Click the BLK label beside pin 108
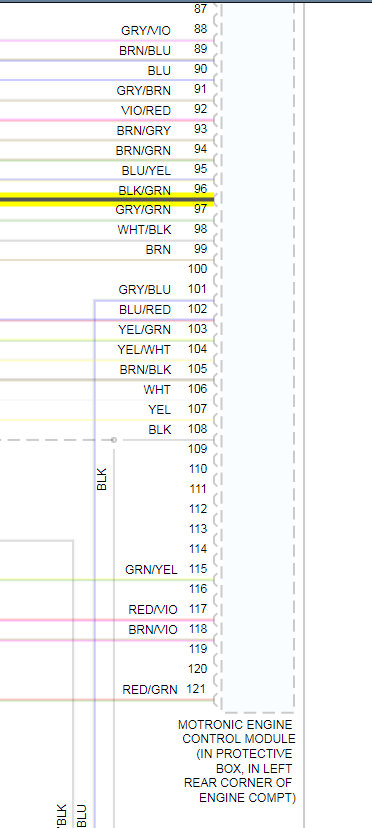This screenshot has height=828, width=372. tap(160, 430)
